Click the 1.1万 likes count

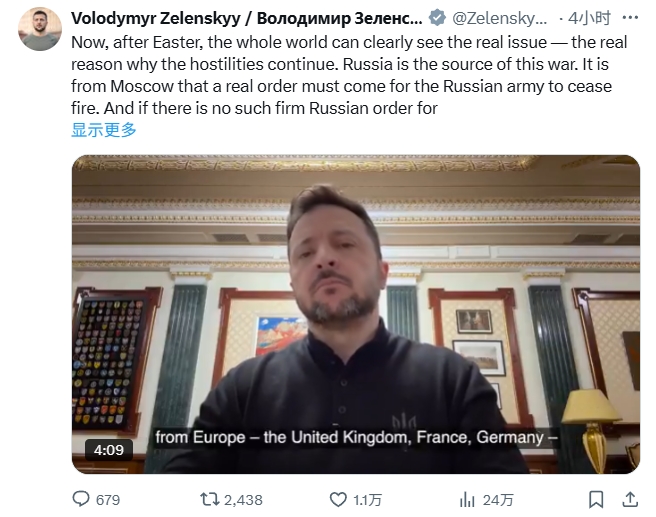[x=368, y=498]
